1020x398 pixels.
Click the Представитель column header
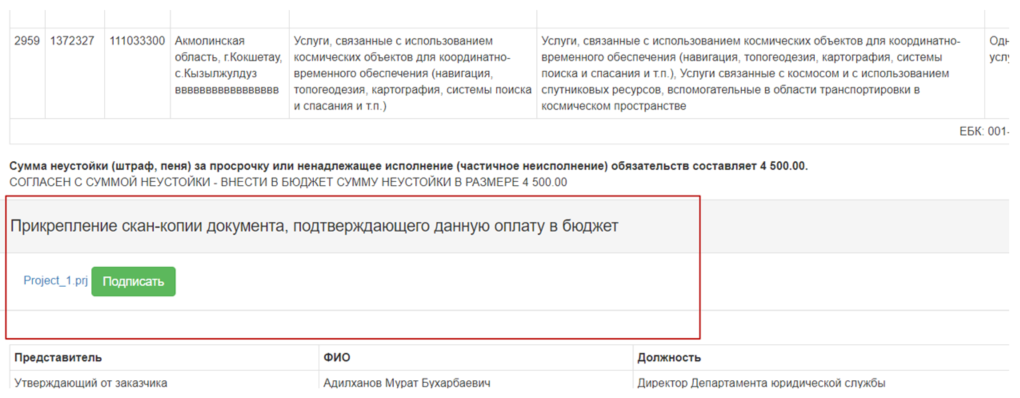(58, 358)
